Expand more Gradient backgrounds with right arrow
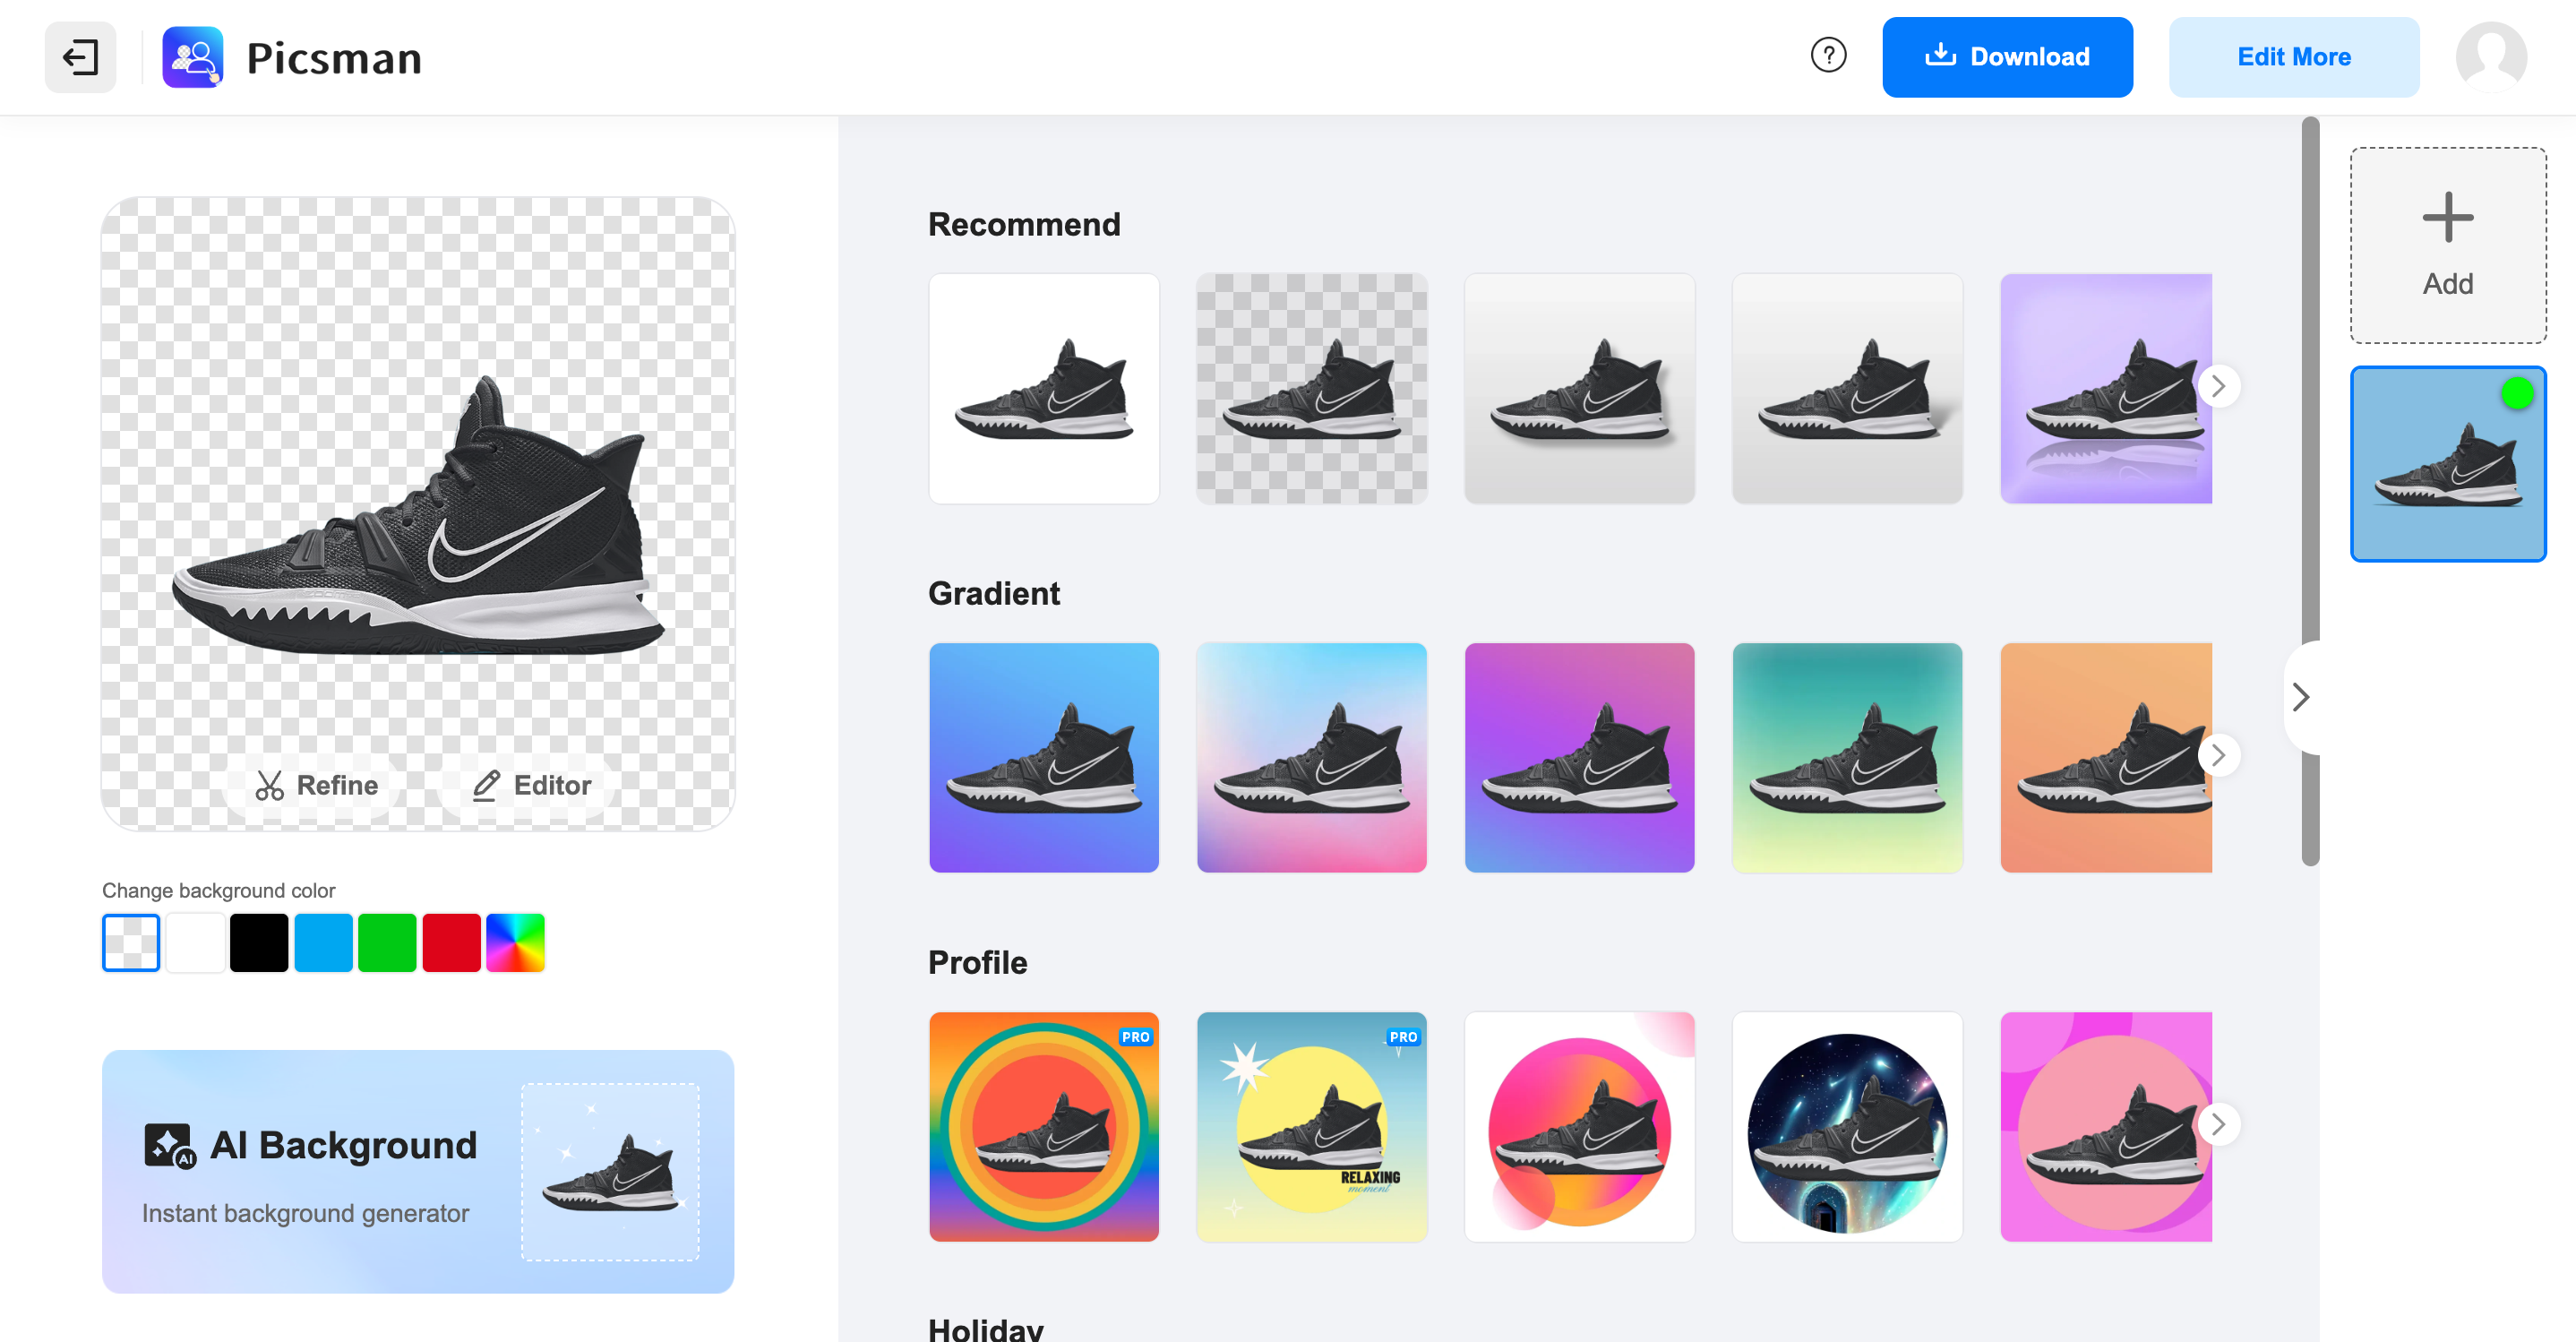 2219,756
